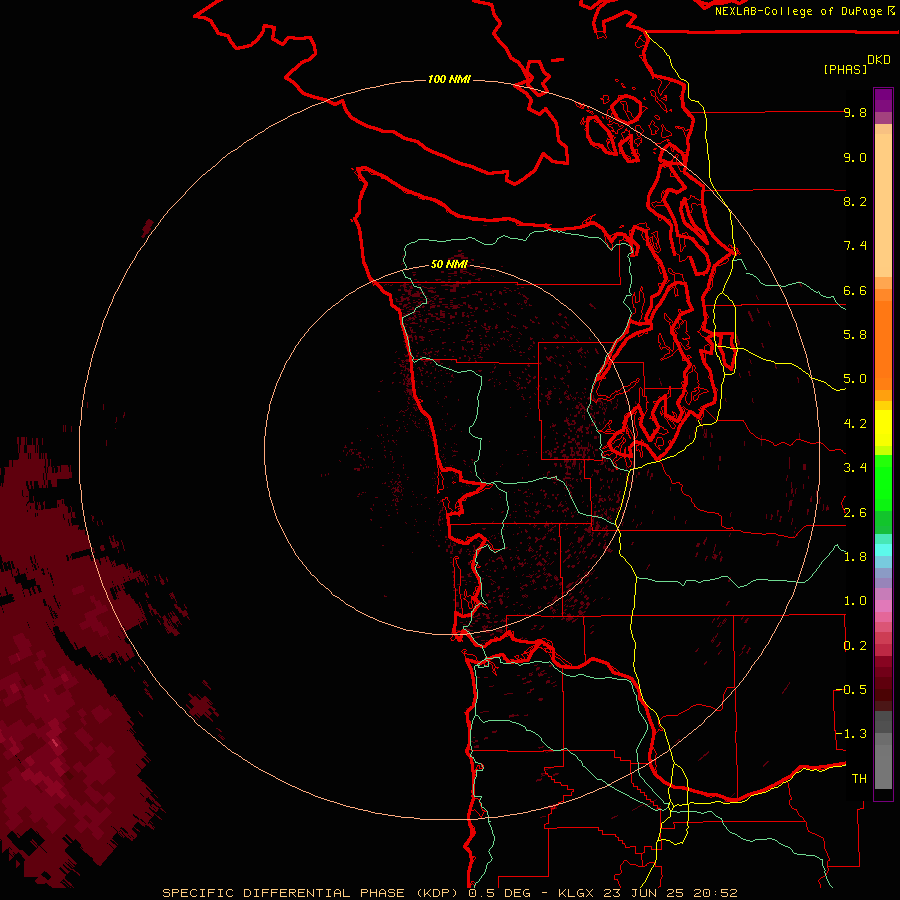Click the 3.4 value on the color scale
This screenshot has height=900, width=900.
(855, 468)
